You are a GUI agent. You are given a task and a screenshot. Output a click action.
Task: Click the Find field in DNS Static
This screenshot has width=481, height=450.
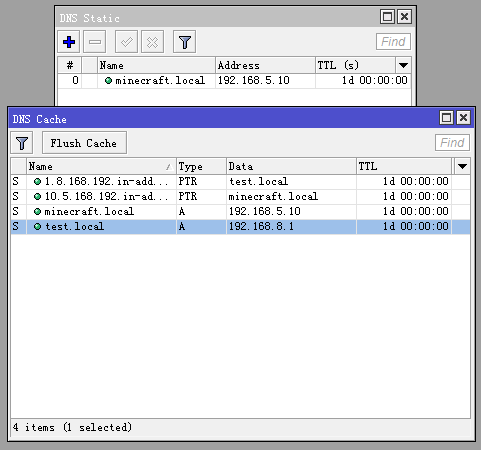click(393, 42)
